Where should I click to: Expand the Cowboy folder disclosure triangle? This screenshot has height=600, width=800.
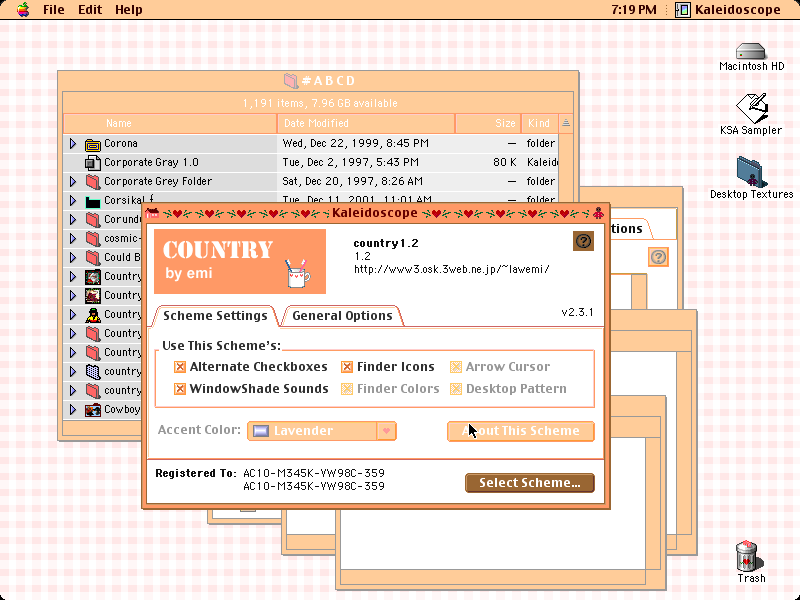[x=73, y=410]
